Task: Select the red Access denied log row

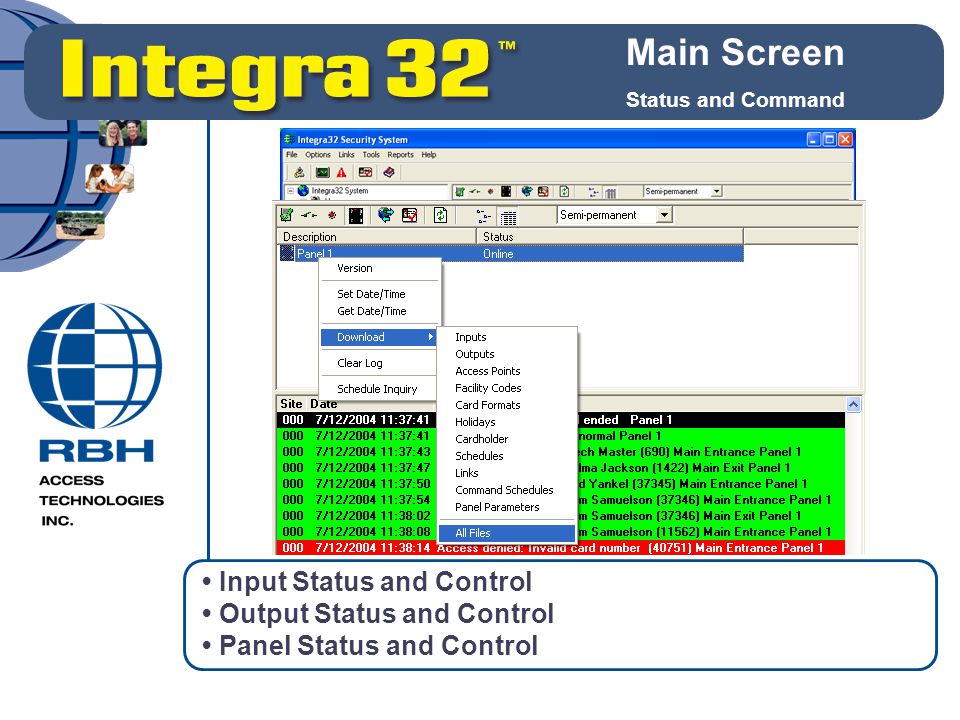Action: pos(560,548)
